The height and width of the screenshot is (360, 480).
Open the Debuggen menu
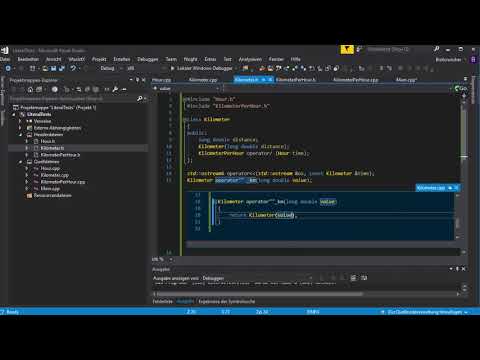[148, 59]
